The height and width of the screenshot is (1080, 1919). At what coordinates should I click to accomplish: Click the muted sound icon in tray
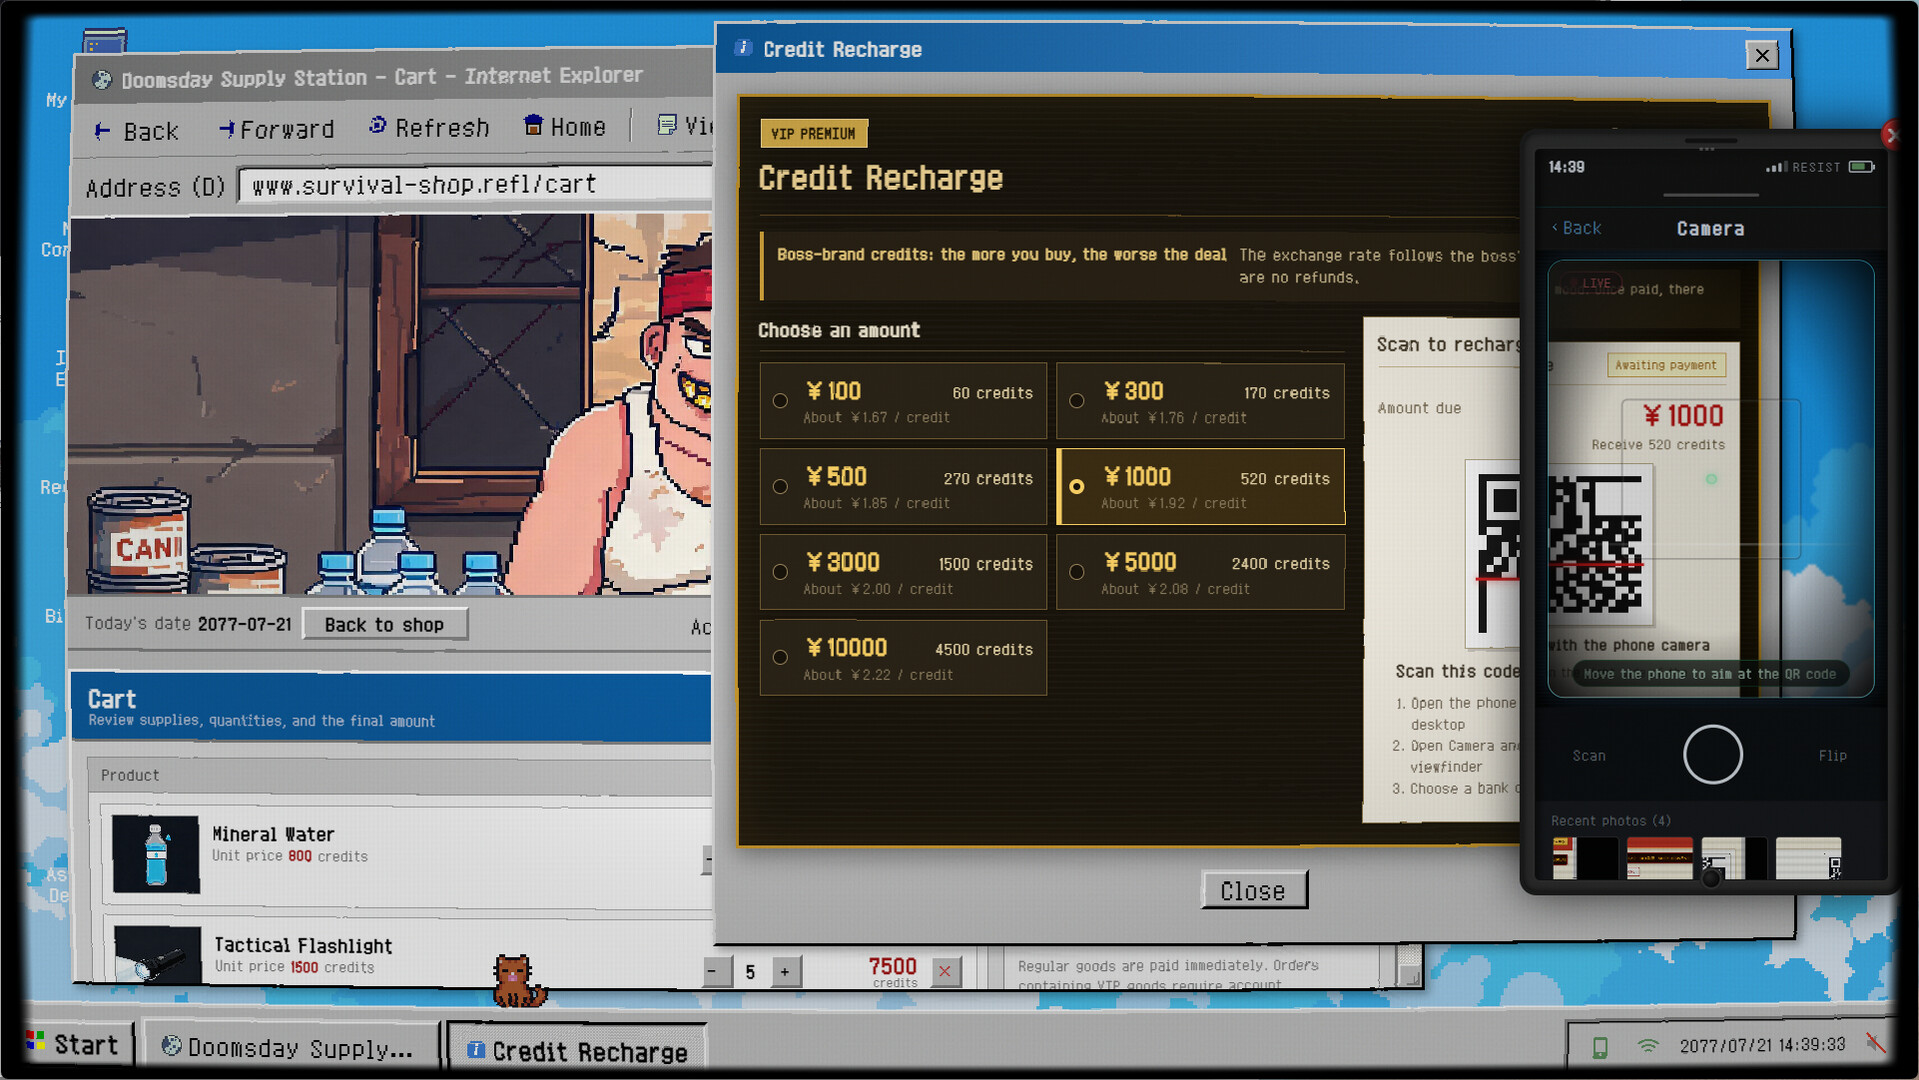pyautogui.click(x=1875, y=1044)
